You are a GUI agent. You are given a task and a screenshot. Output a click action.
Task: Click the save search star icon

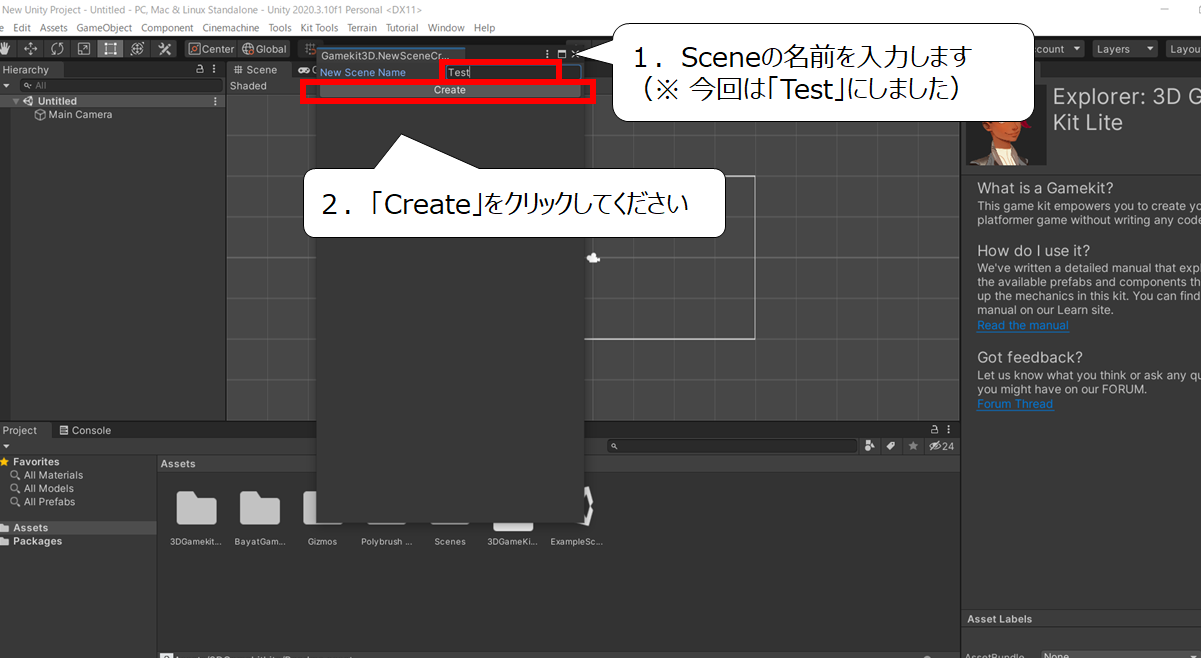click(x=912, y=446)
